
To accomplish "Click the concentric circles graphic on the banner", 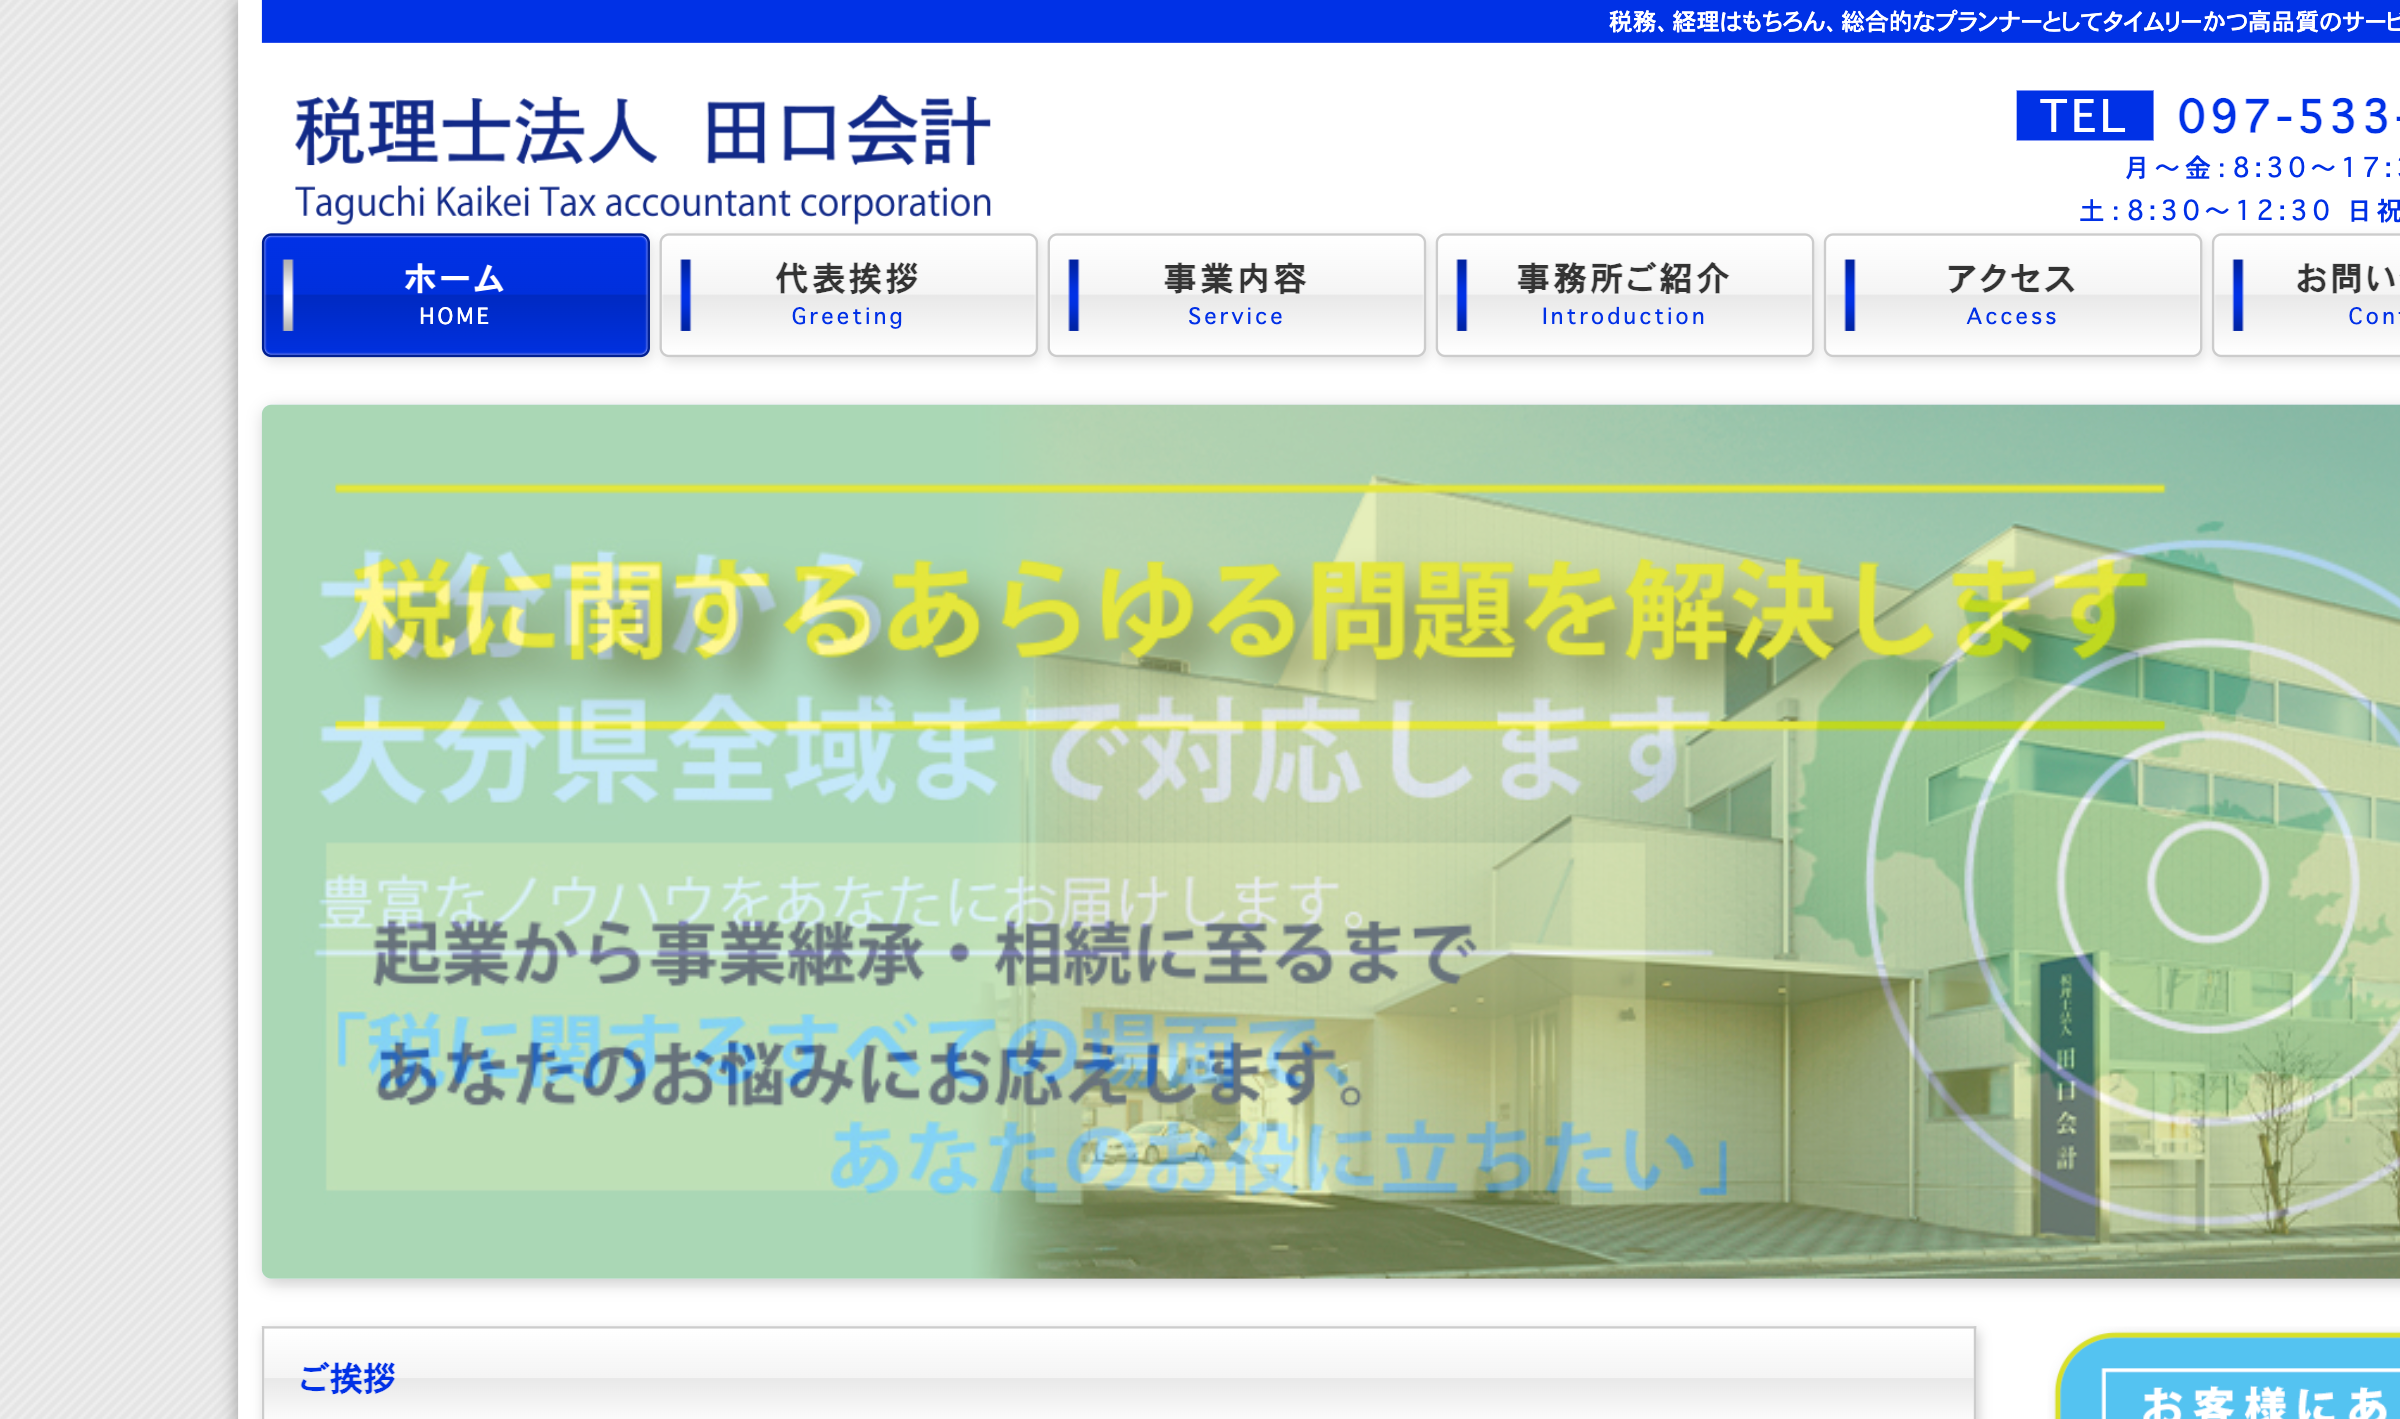I will [2207, 882].
